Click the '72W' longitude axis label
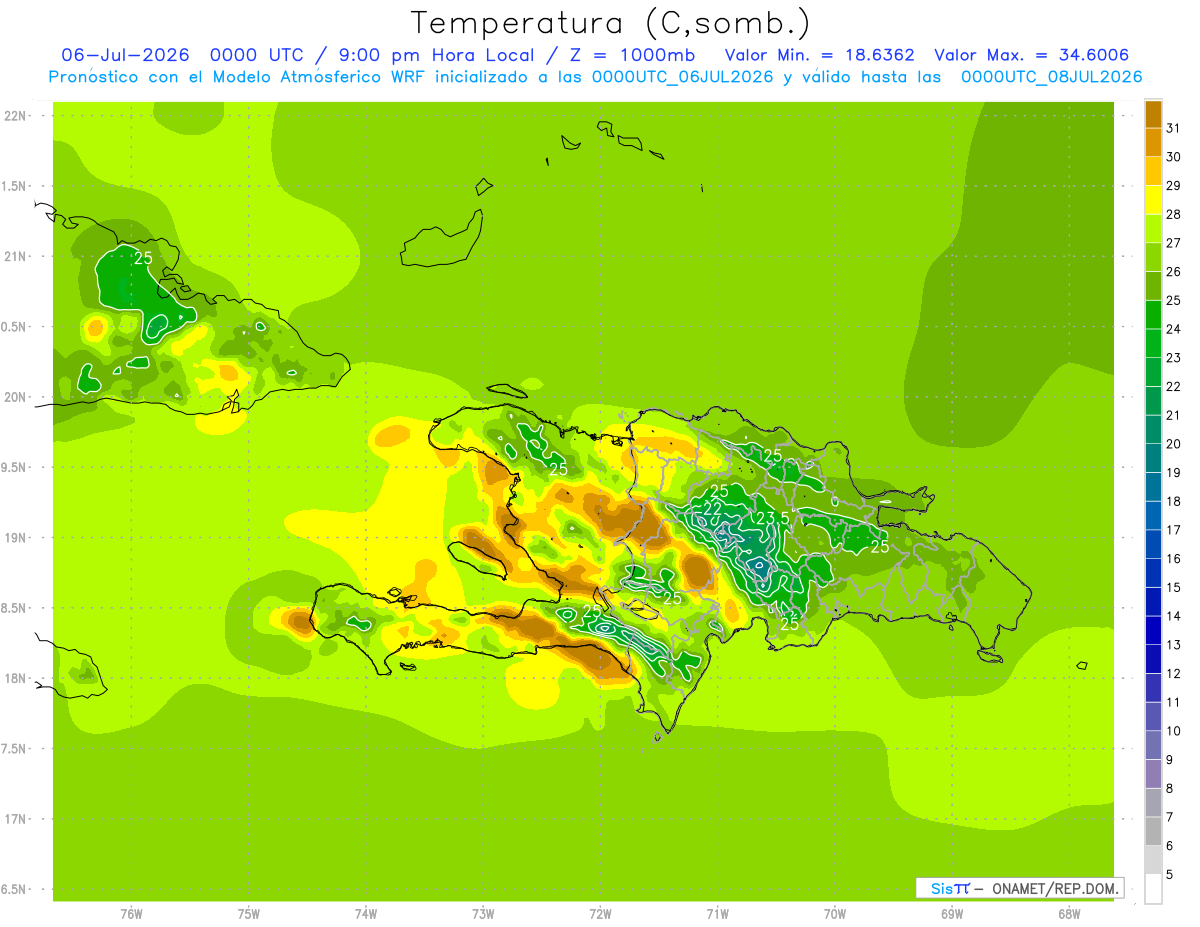Image resolution: width=1200 pixels, height=927 pixels. [600, 913]
